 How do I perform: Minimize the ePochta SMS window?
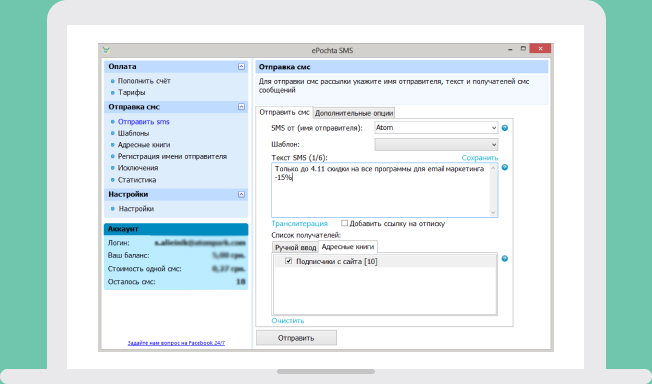(510, 49)
